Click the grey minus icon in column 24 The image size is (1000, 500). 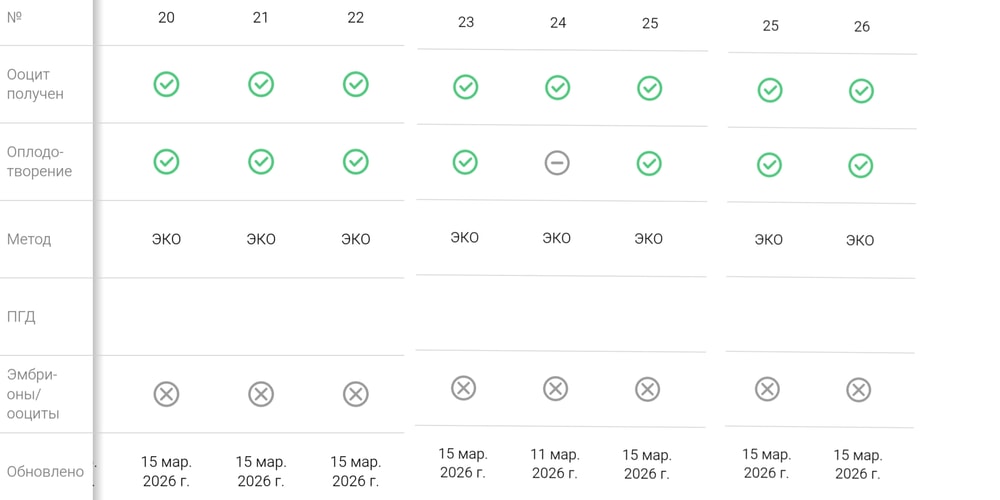click(x=557, y=163)
